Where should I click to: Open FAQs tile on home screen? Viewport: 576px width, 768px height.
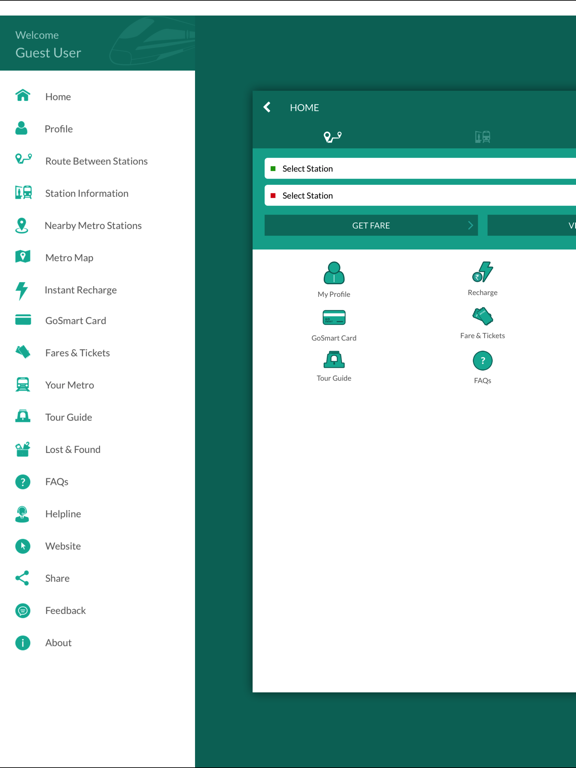[x=482, y=367]
